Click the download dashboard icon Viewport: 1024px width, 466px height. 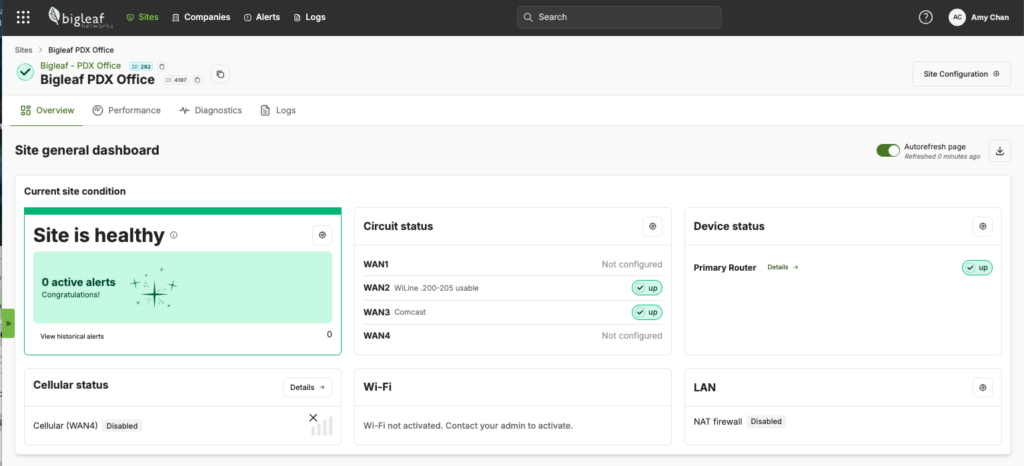click(1000, 150)
